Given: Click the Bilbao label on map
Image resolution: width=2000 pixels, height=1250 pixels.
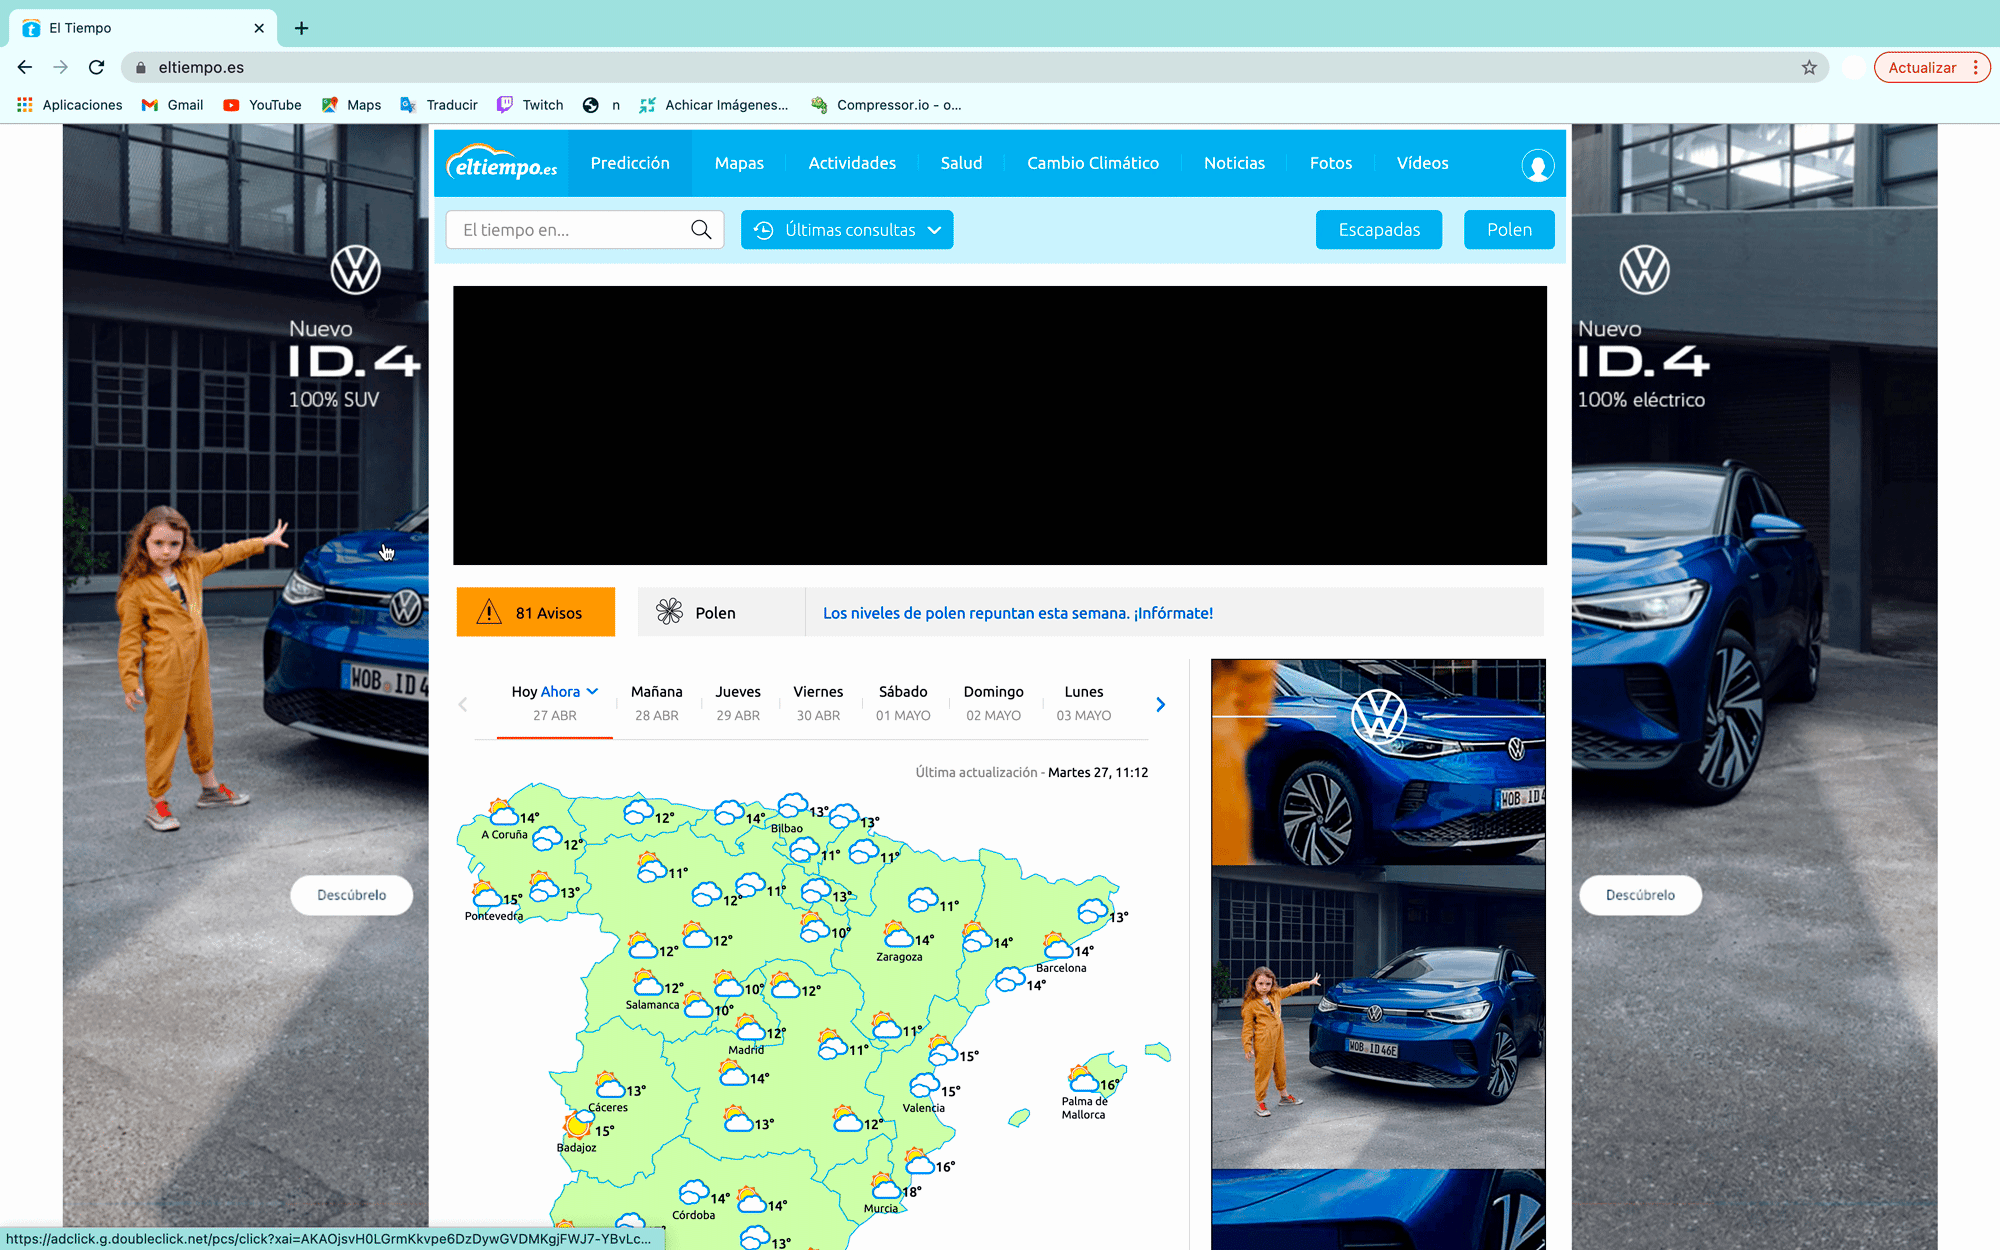Looking at the screenshot, I should 787,829.
